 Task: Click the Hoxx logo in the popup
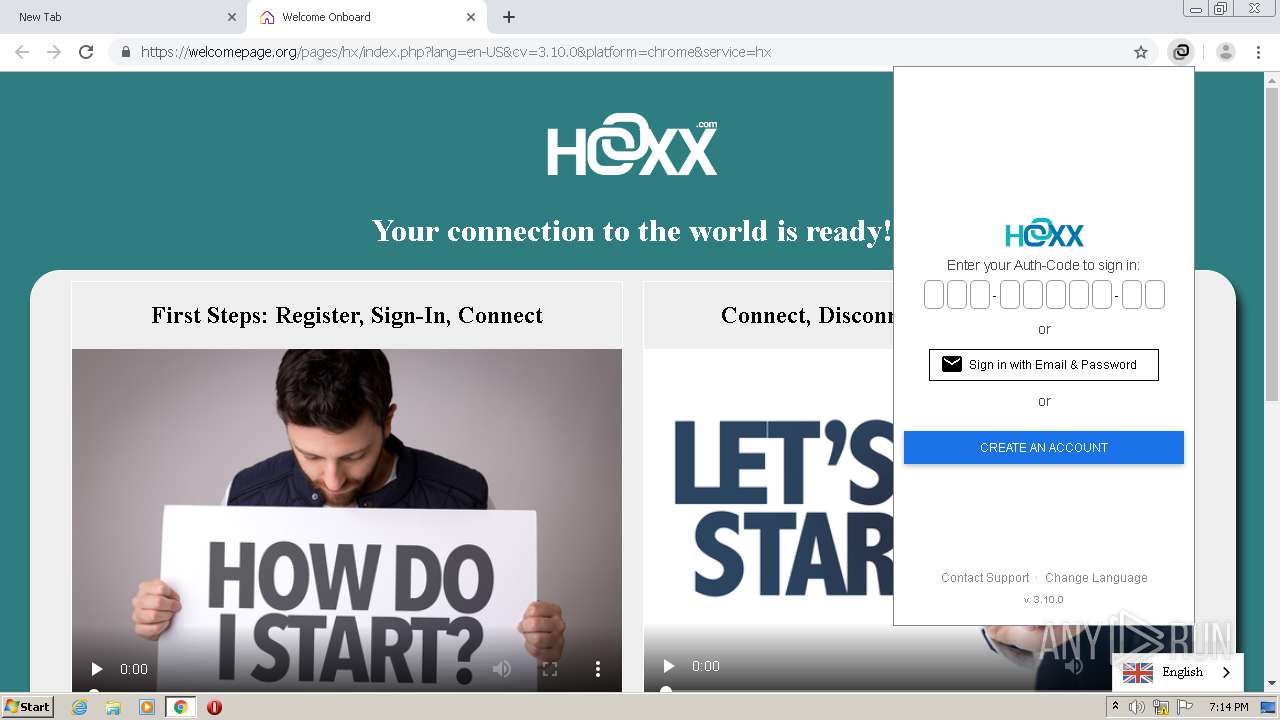pyautogui.click(x=1044, y=233)
